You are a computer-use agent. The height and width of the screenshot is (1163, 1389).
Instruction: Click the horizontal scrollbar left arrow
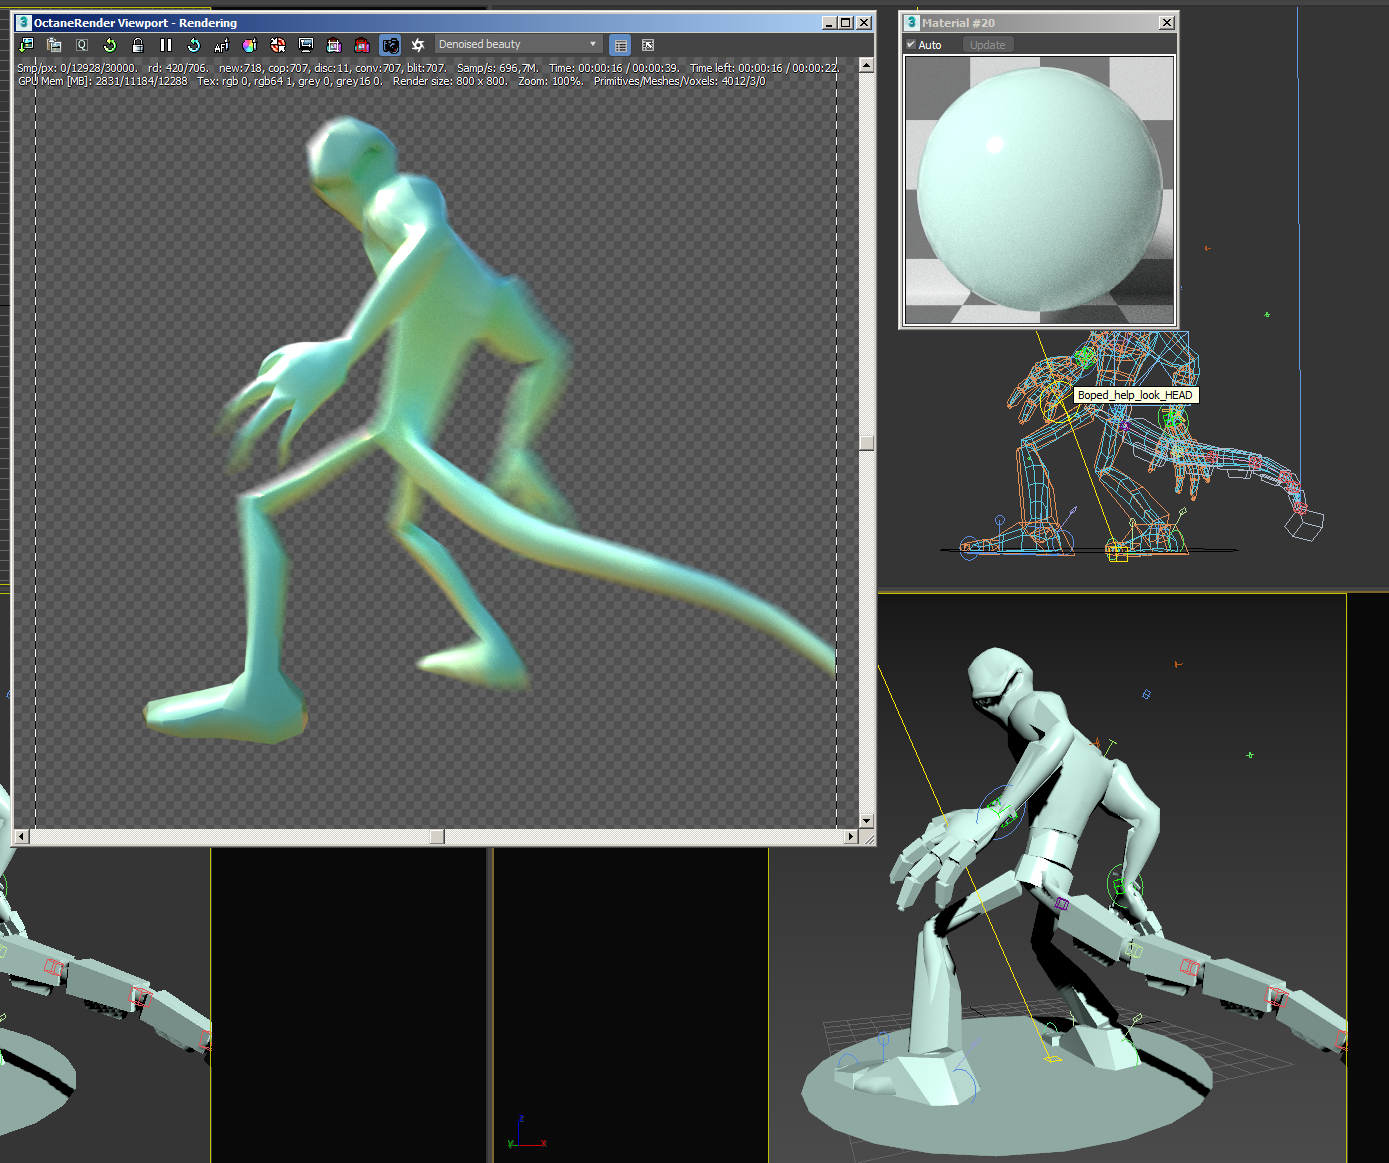(22, 836)
